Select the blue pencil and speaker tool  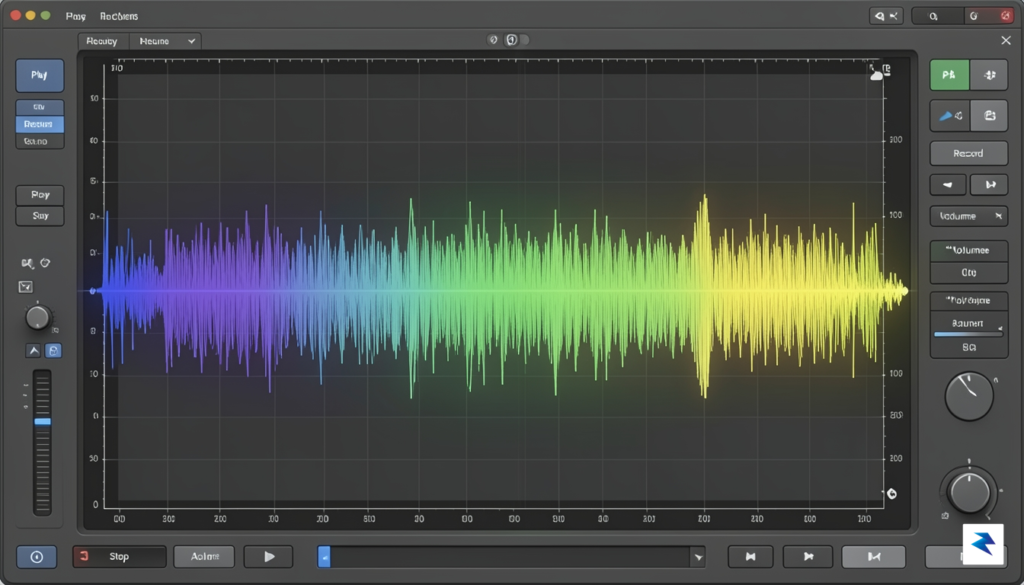(950, 116)
